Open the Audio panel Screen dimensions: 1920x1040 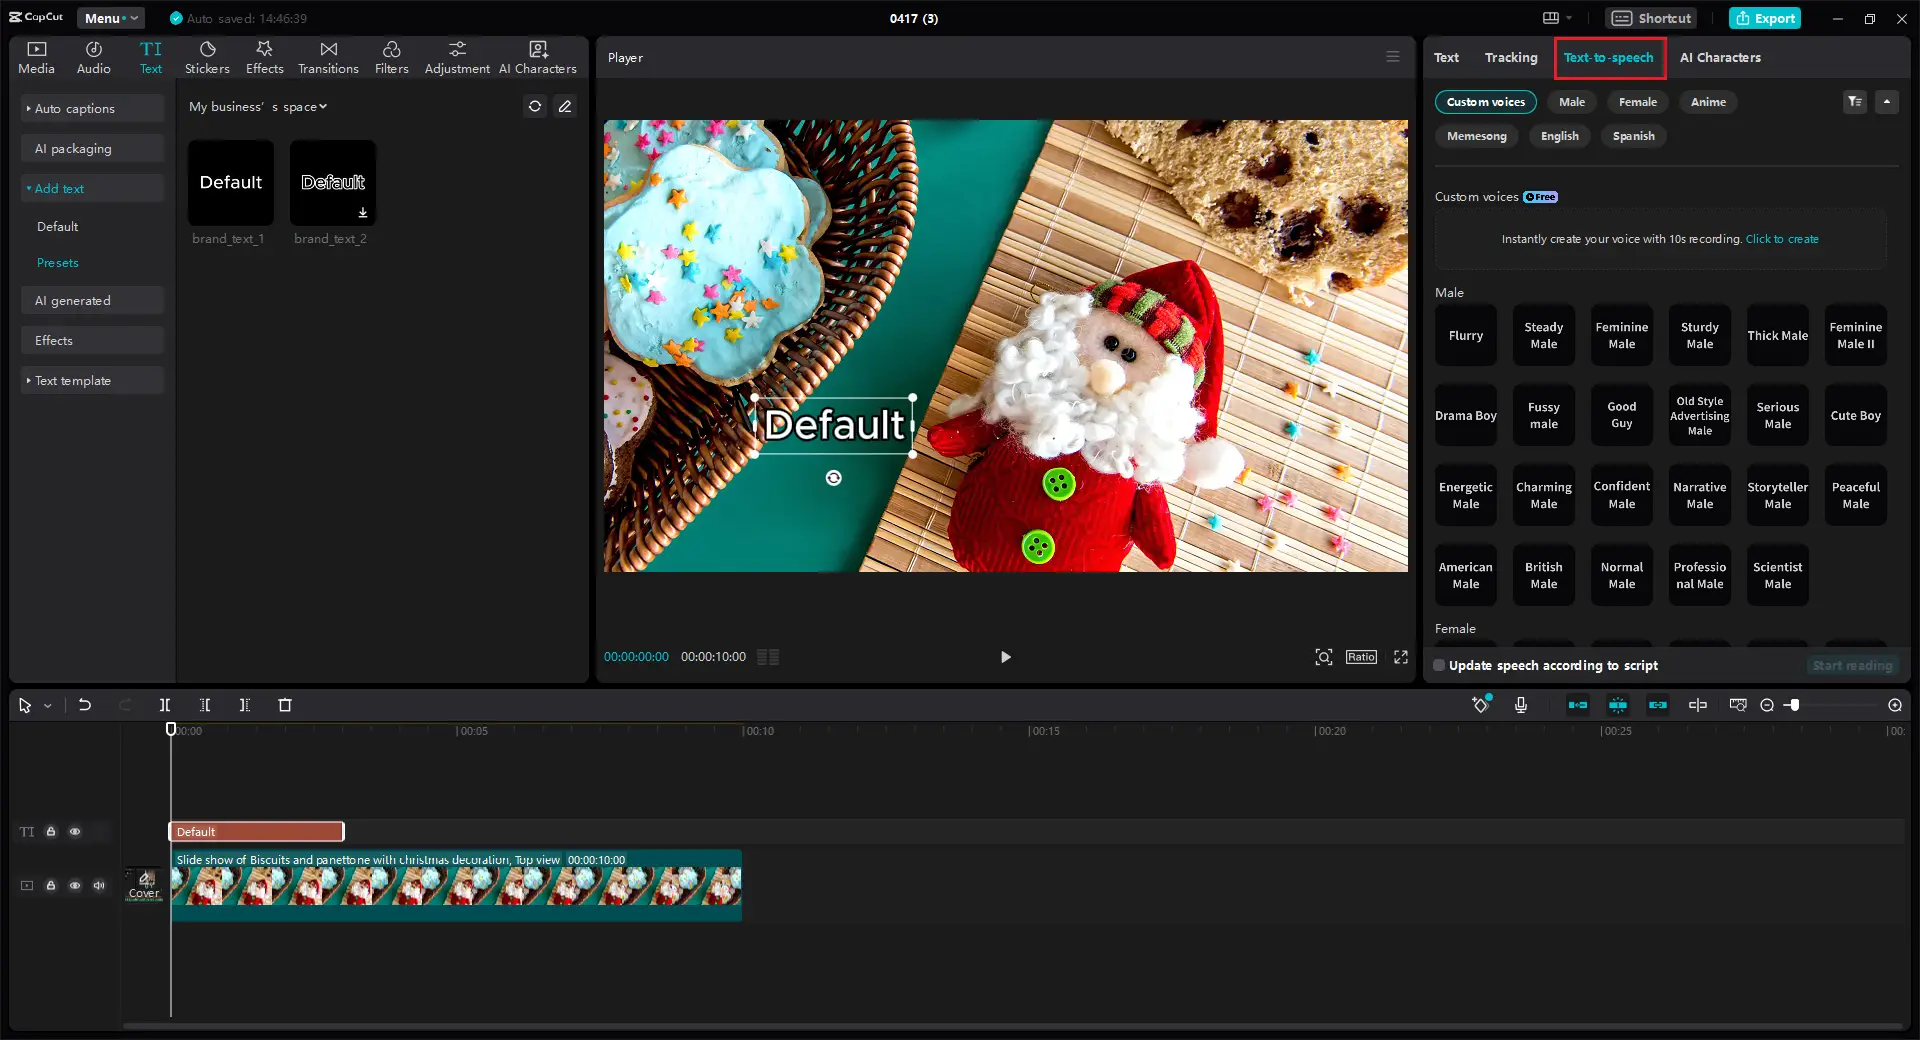[93, 56]
